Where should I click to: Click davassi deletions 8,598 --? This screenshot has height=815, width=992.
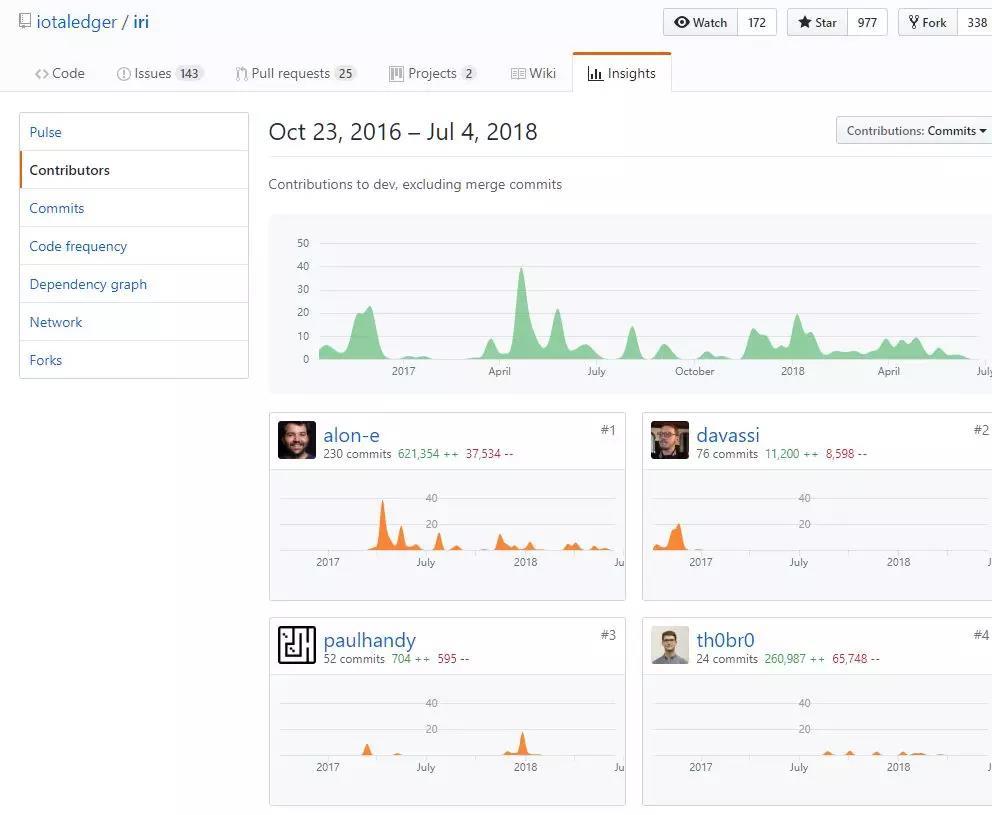click(846, 454)
